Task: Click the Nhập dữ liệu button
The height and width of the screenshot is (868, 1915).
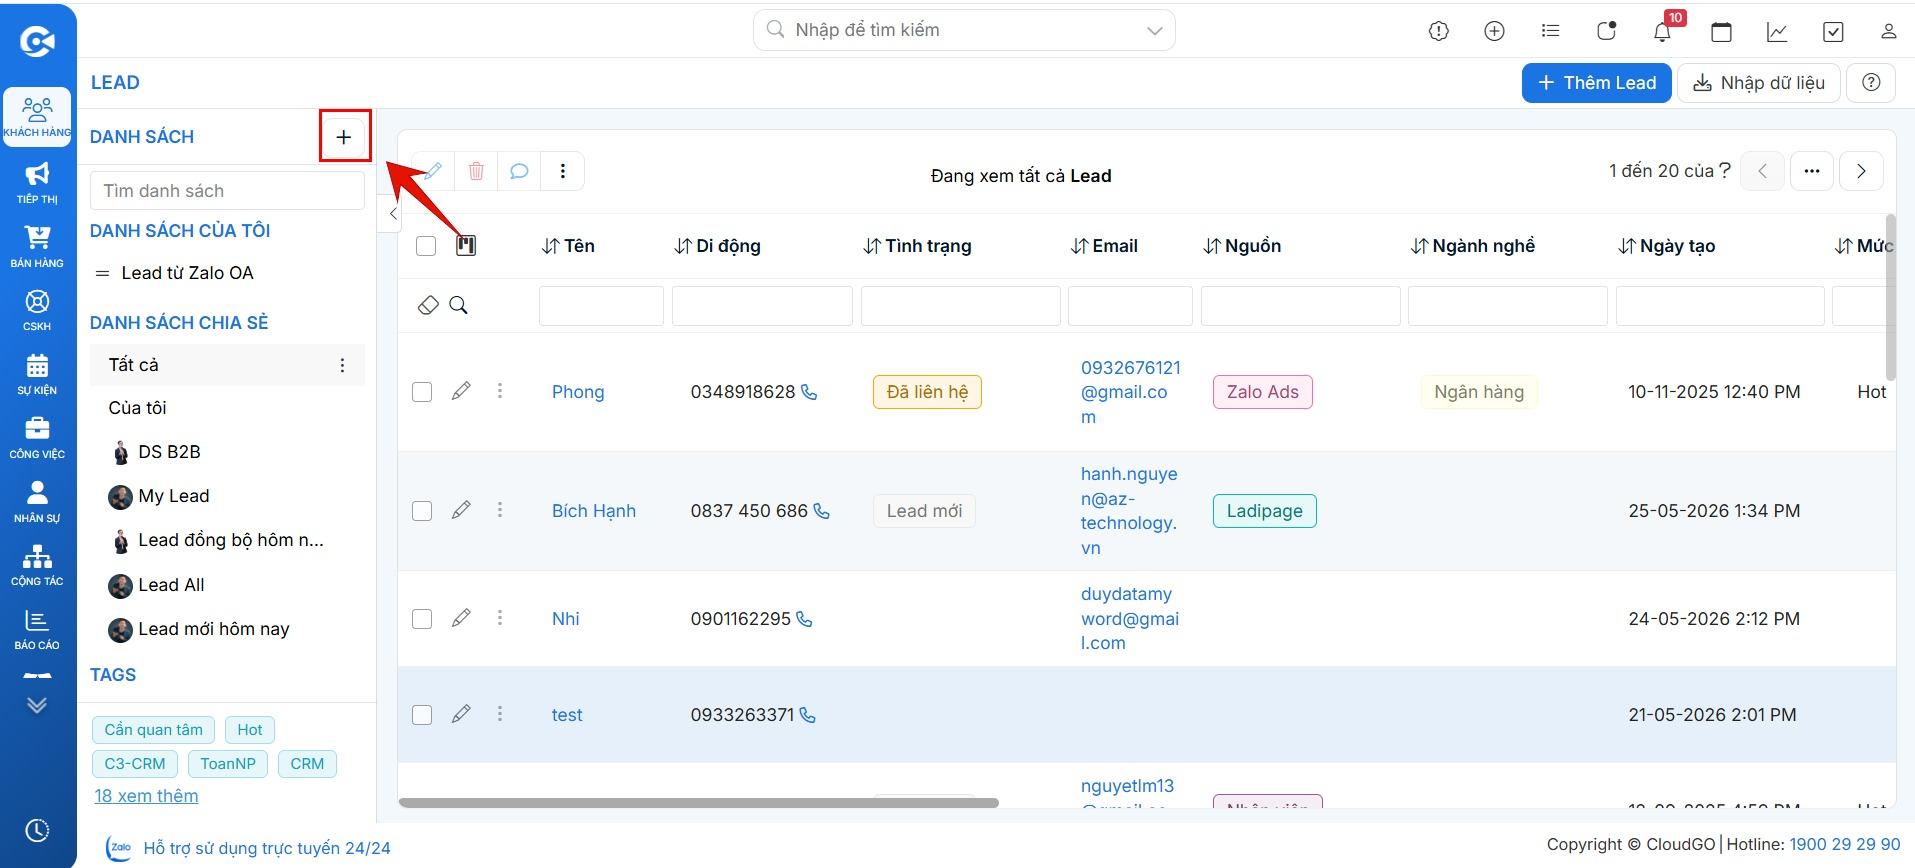Action: [1758, 83]
